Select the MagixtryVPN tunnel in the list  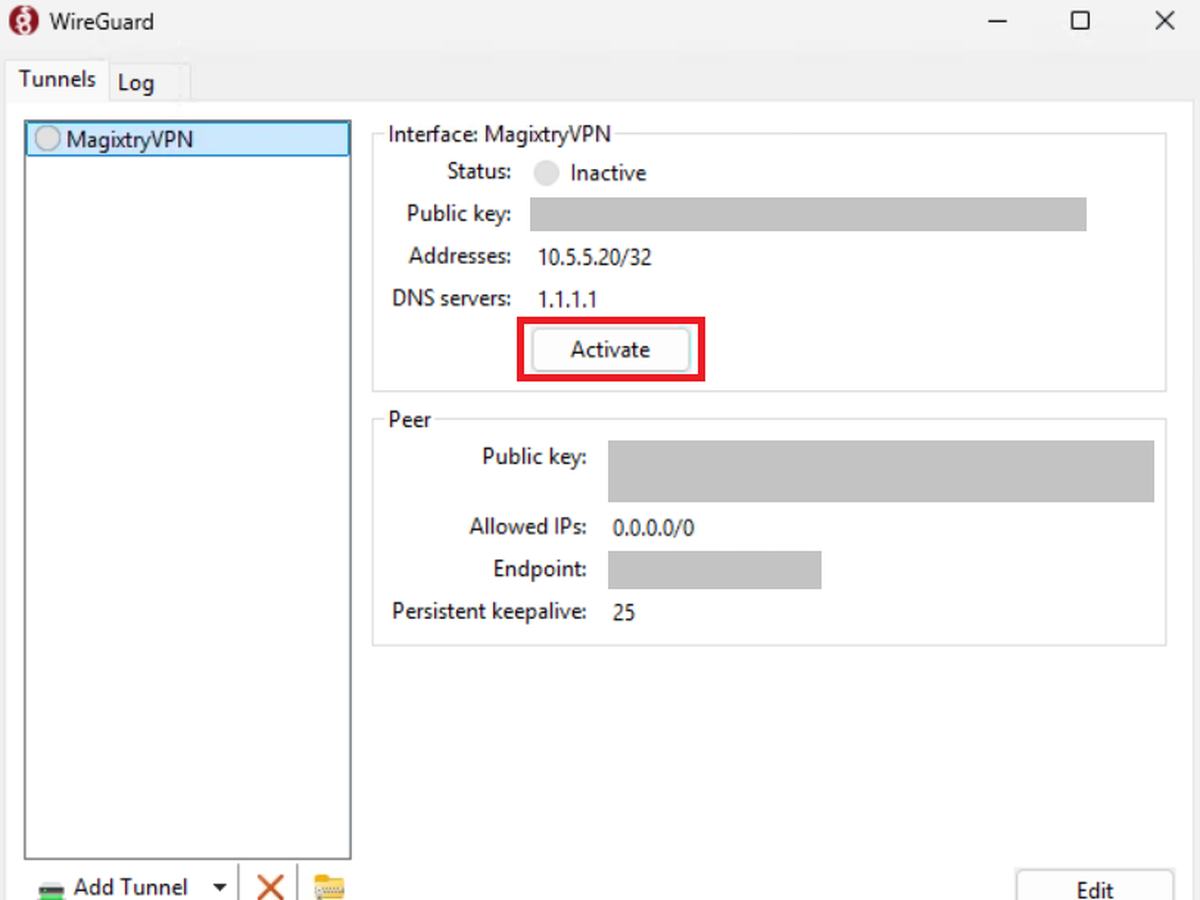pyautogui.click(x=188, y=139)
